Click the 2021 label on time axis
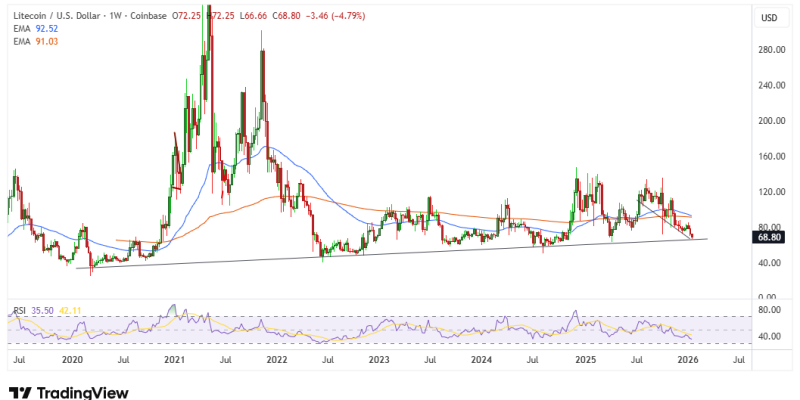The height and width of the screenshot is (400, 800). click(x=174, y=357)
